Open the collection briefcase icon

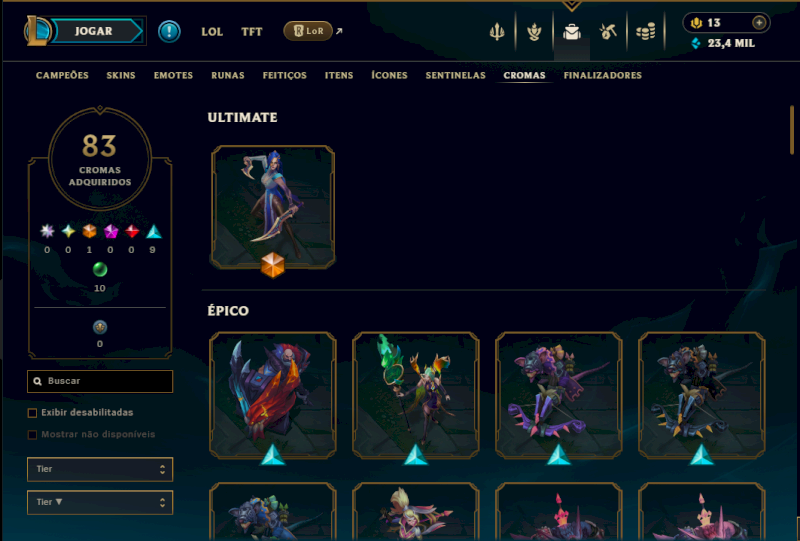pos(571,32)
